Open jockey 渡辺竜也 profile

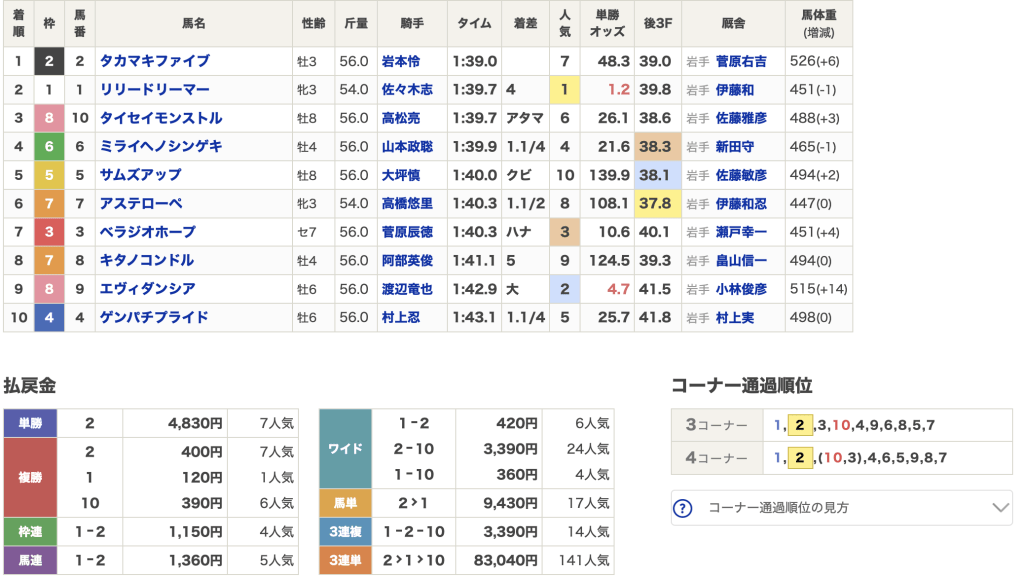(408, 288)
